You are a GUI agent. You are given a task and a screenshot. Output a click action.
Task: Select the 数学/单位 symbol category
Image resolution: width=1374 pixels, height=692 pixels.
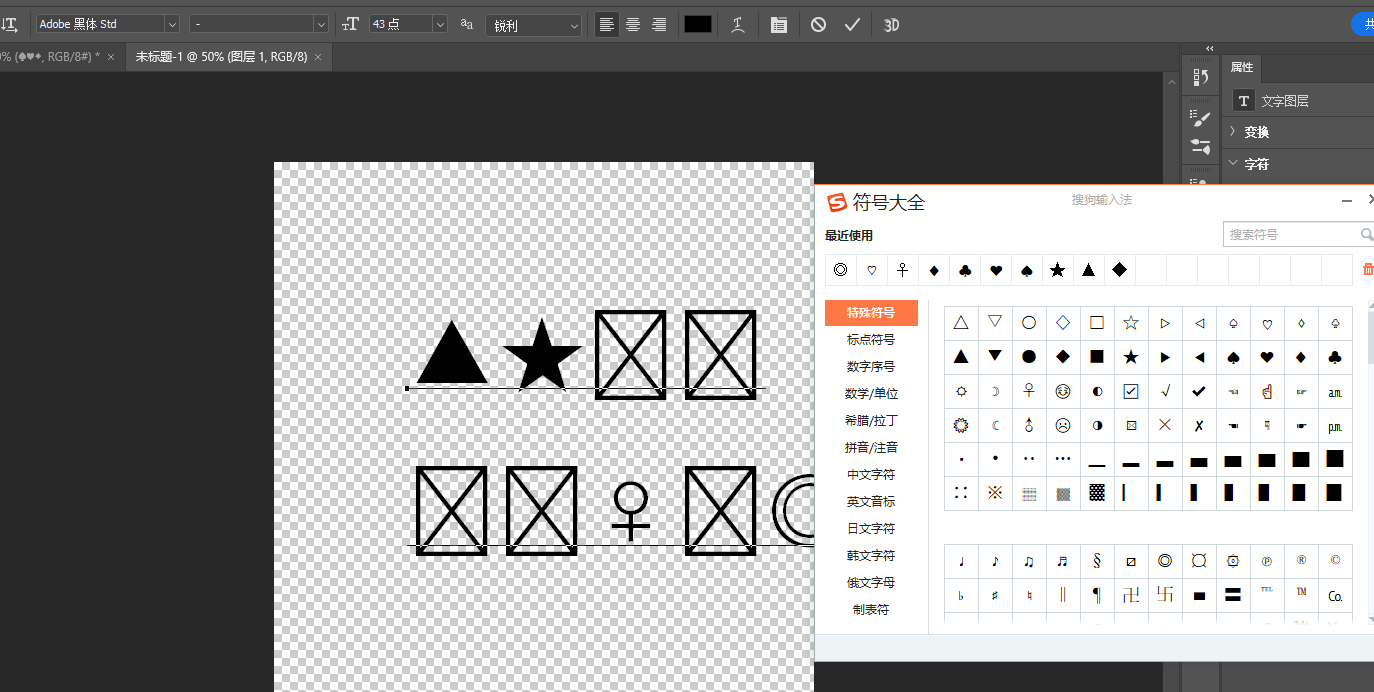point(871,394)
